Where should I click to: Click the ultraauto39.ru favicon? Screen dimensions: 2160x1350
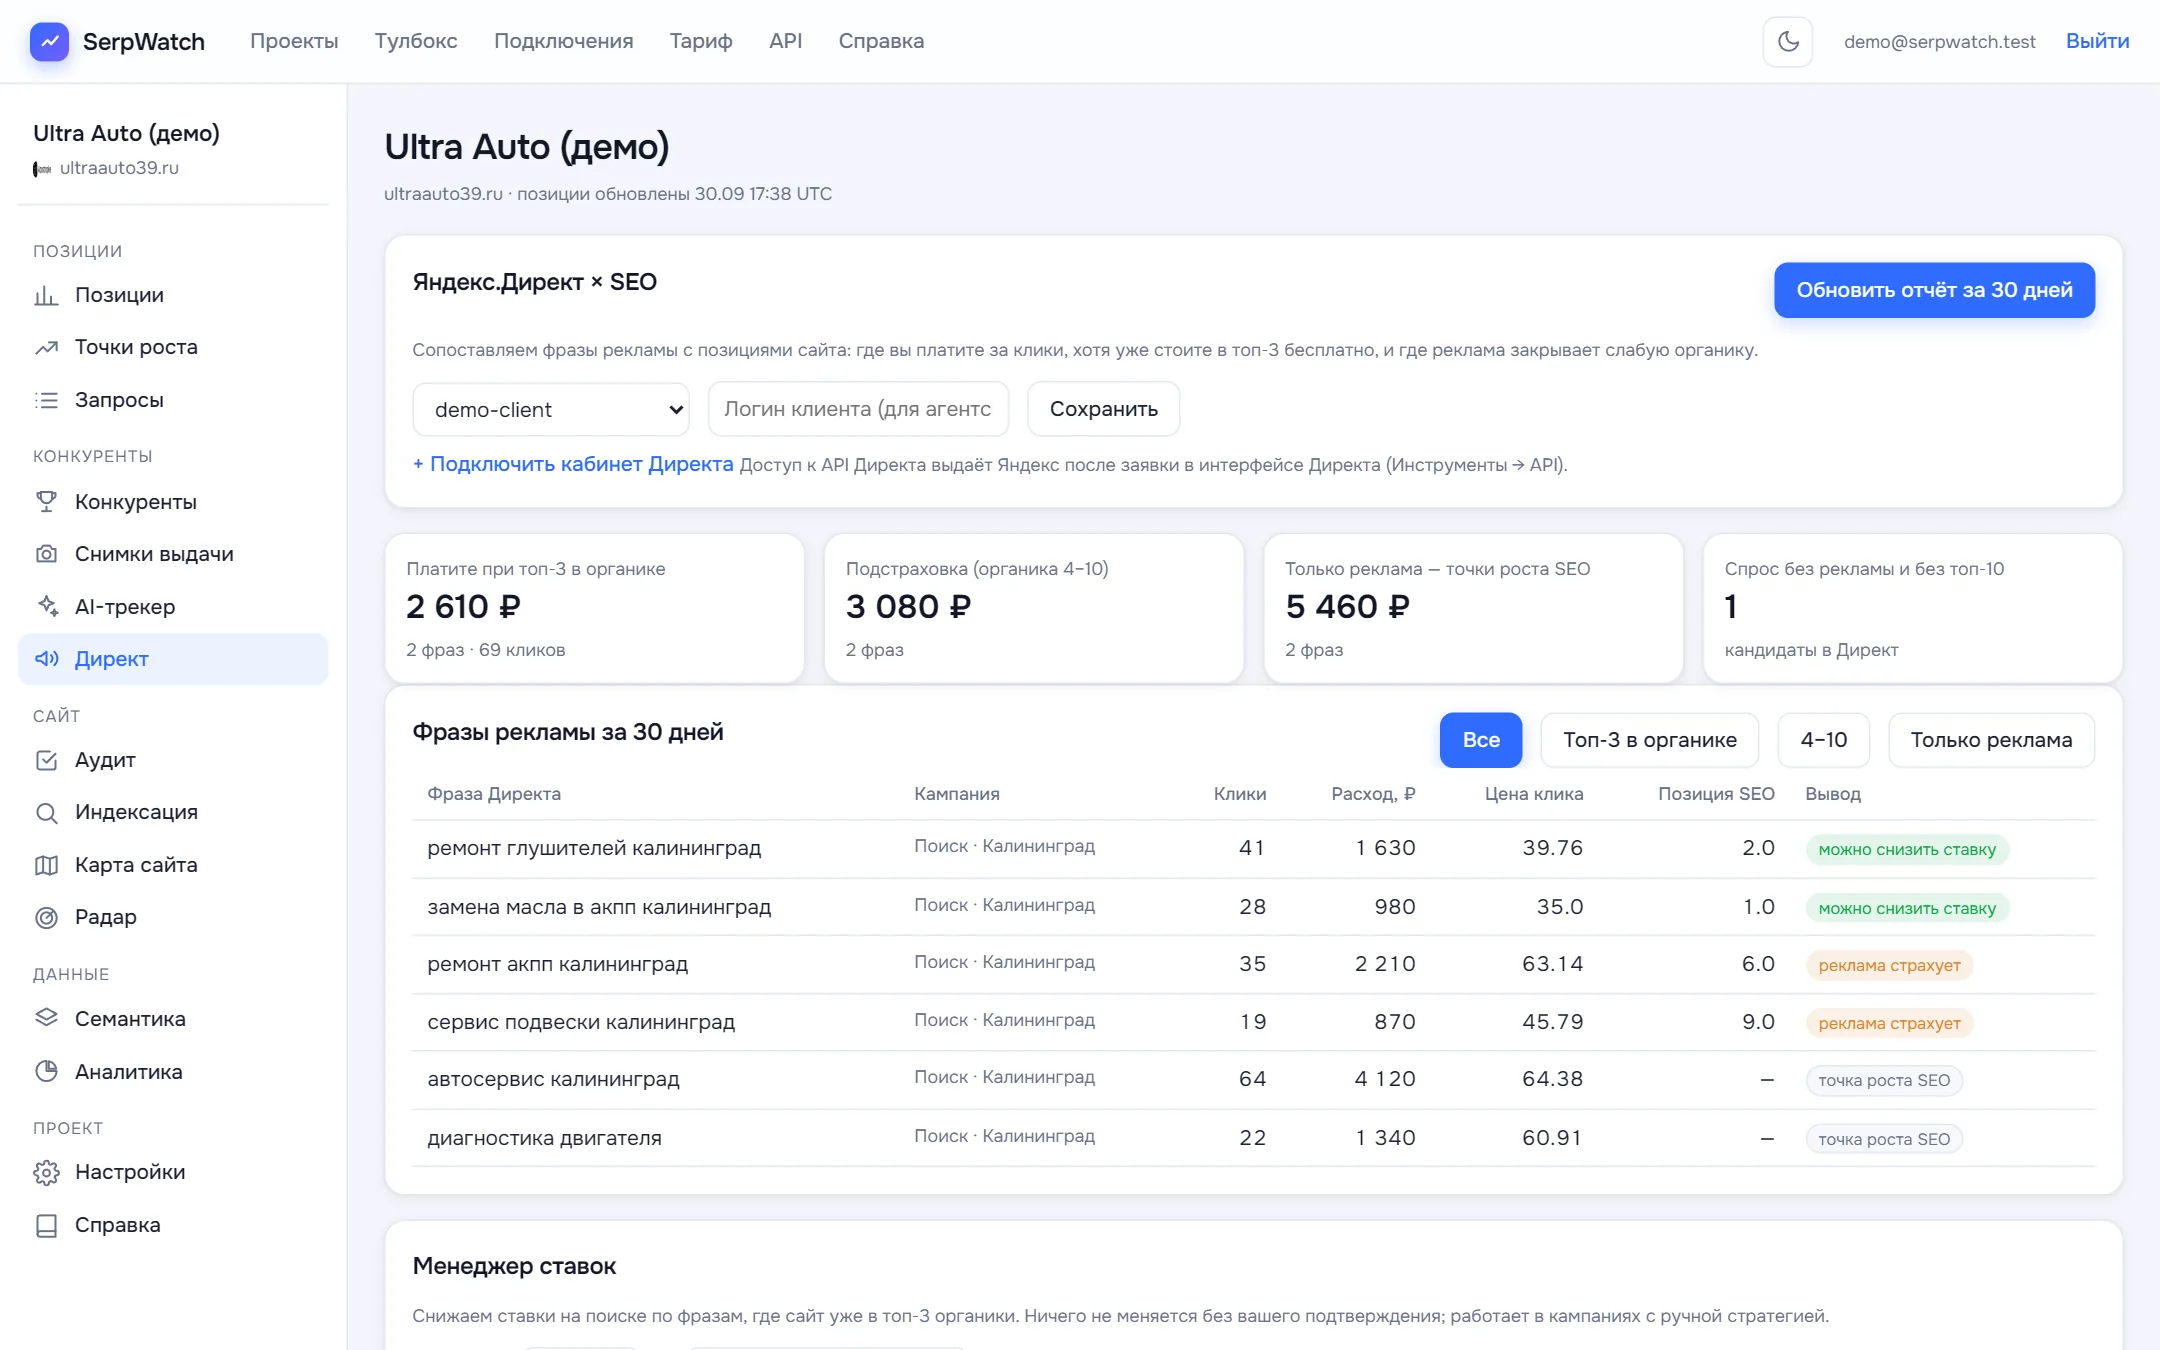pyautogui.click(x=42, y=169)
